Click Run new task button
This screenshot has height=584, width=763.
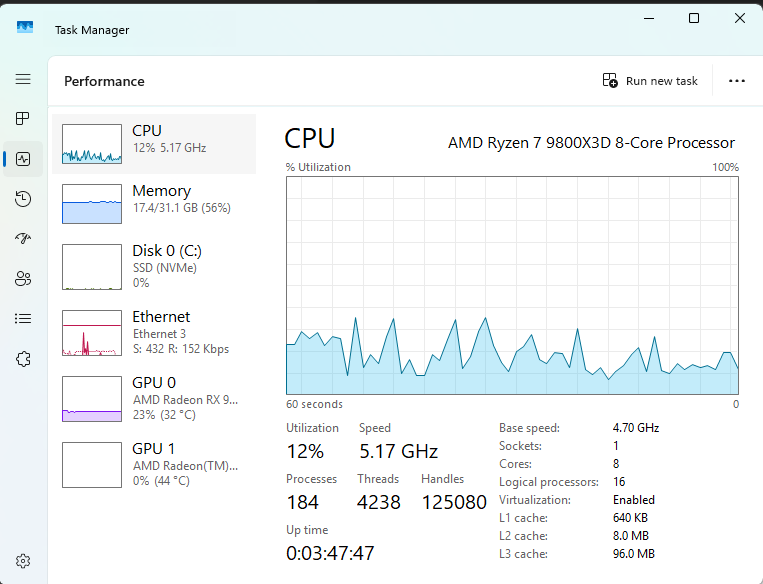650,81
